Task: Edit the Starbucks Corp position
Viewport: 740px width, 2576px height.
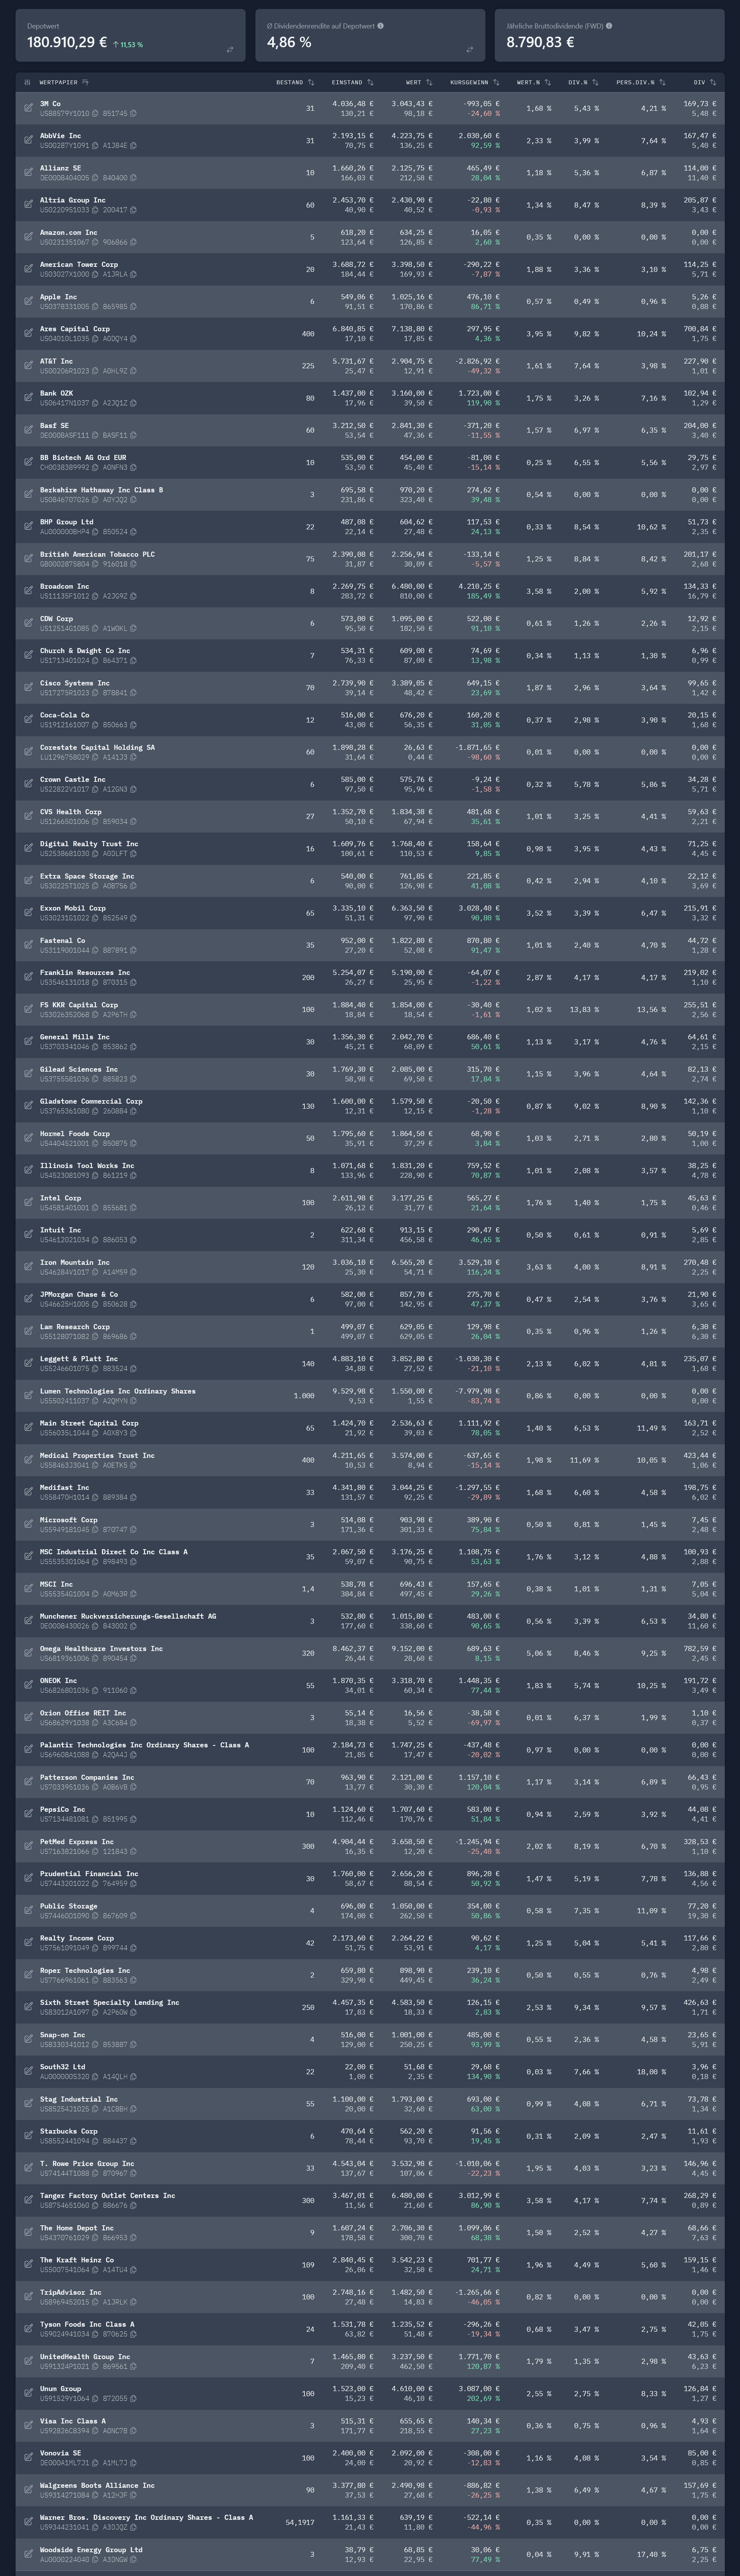Action: pos(28,2136)
